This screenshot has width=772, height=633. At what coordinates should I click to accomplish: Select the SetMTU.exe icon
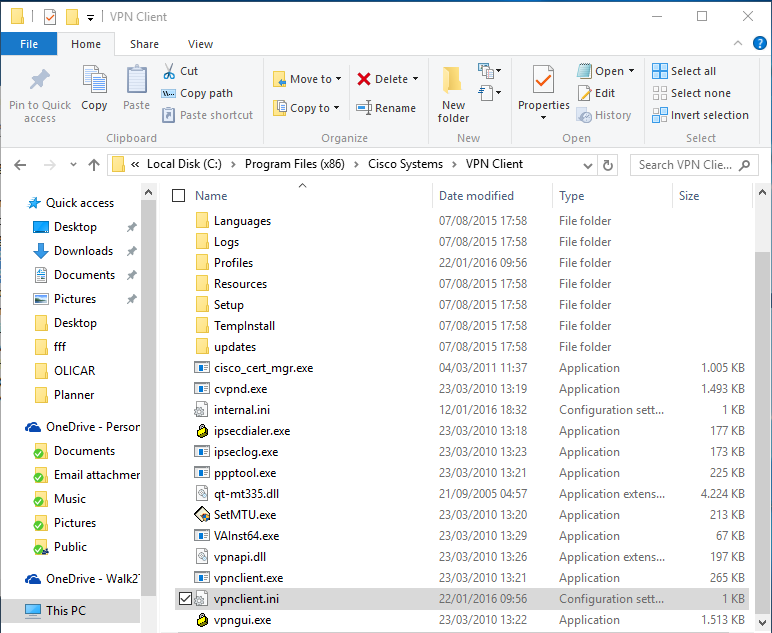pos(202,515)
